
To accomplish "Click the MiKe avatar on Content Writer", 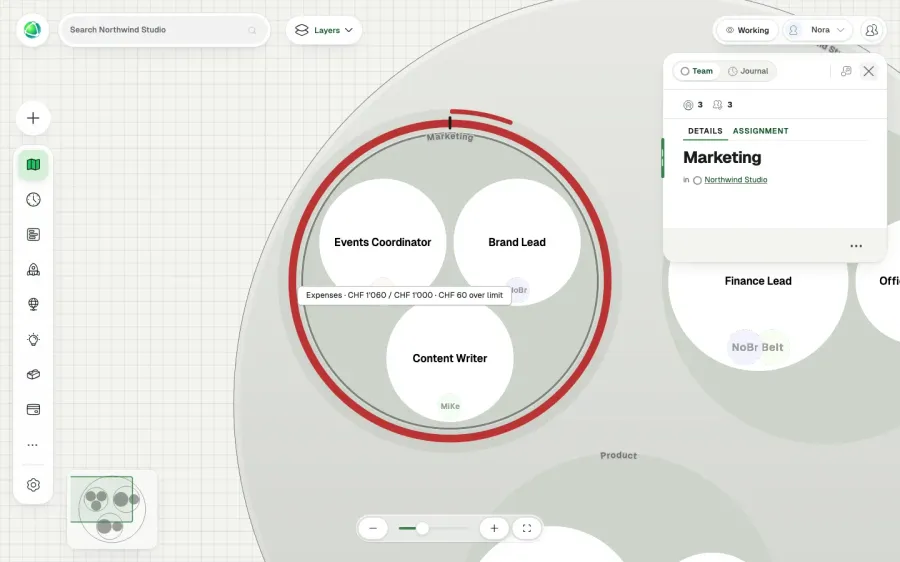I will point(450,406).
